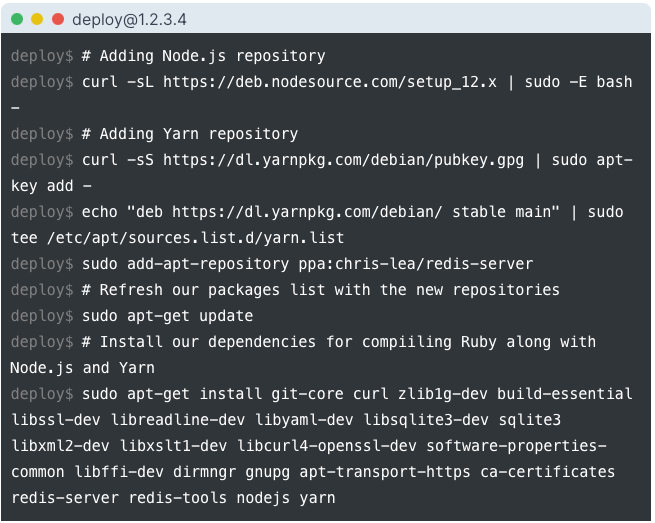Click the green dot in the title bar
Viewport: 655px width, 523px height.
(x=17, y=19)
